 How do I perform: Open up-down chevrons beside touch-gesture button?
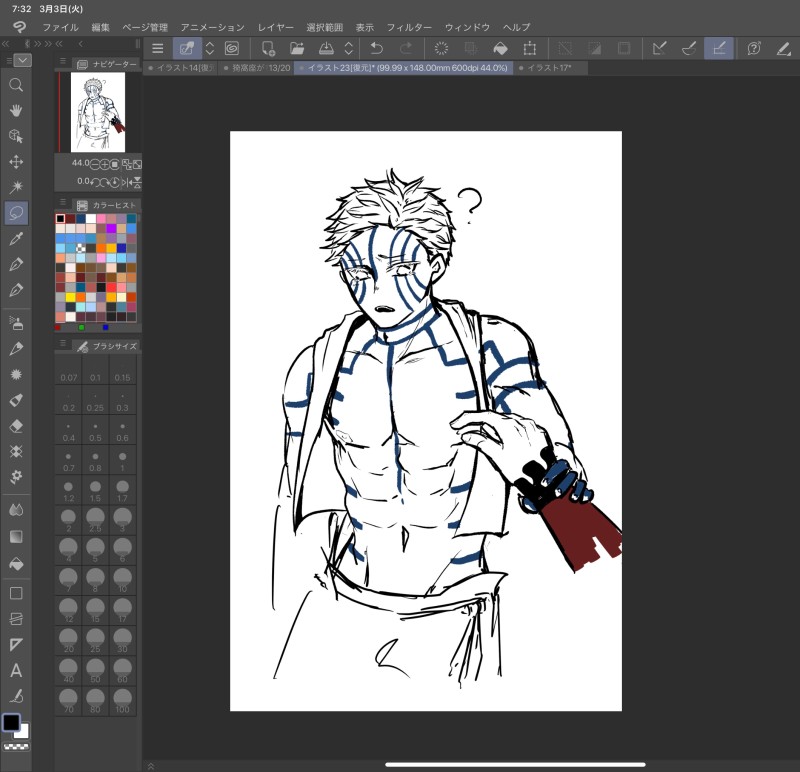(x=210, y=48)
